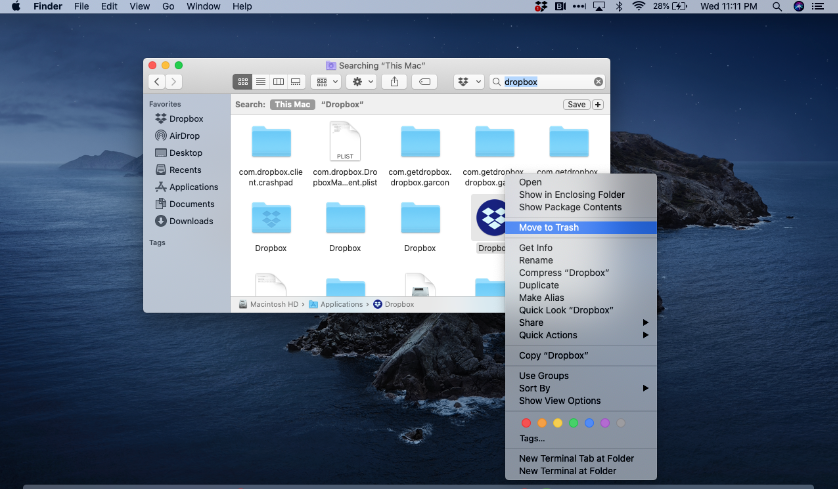Switch Finder to gallery view

296,82
